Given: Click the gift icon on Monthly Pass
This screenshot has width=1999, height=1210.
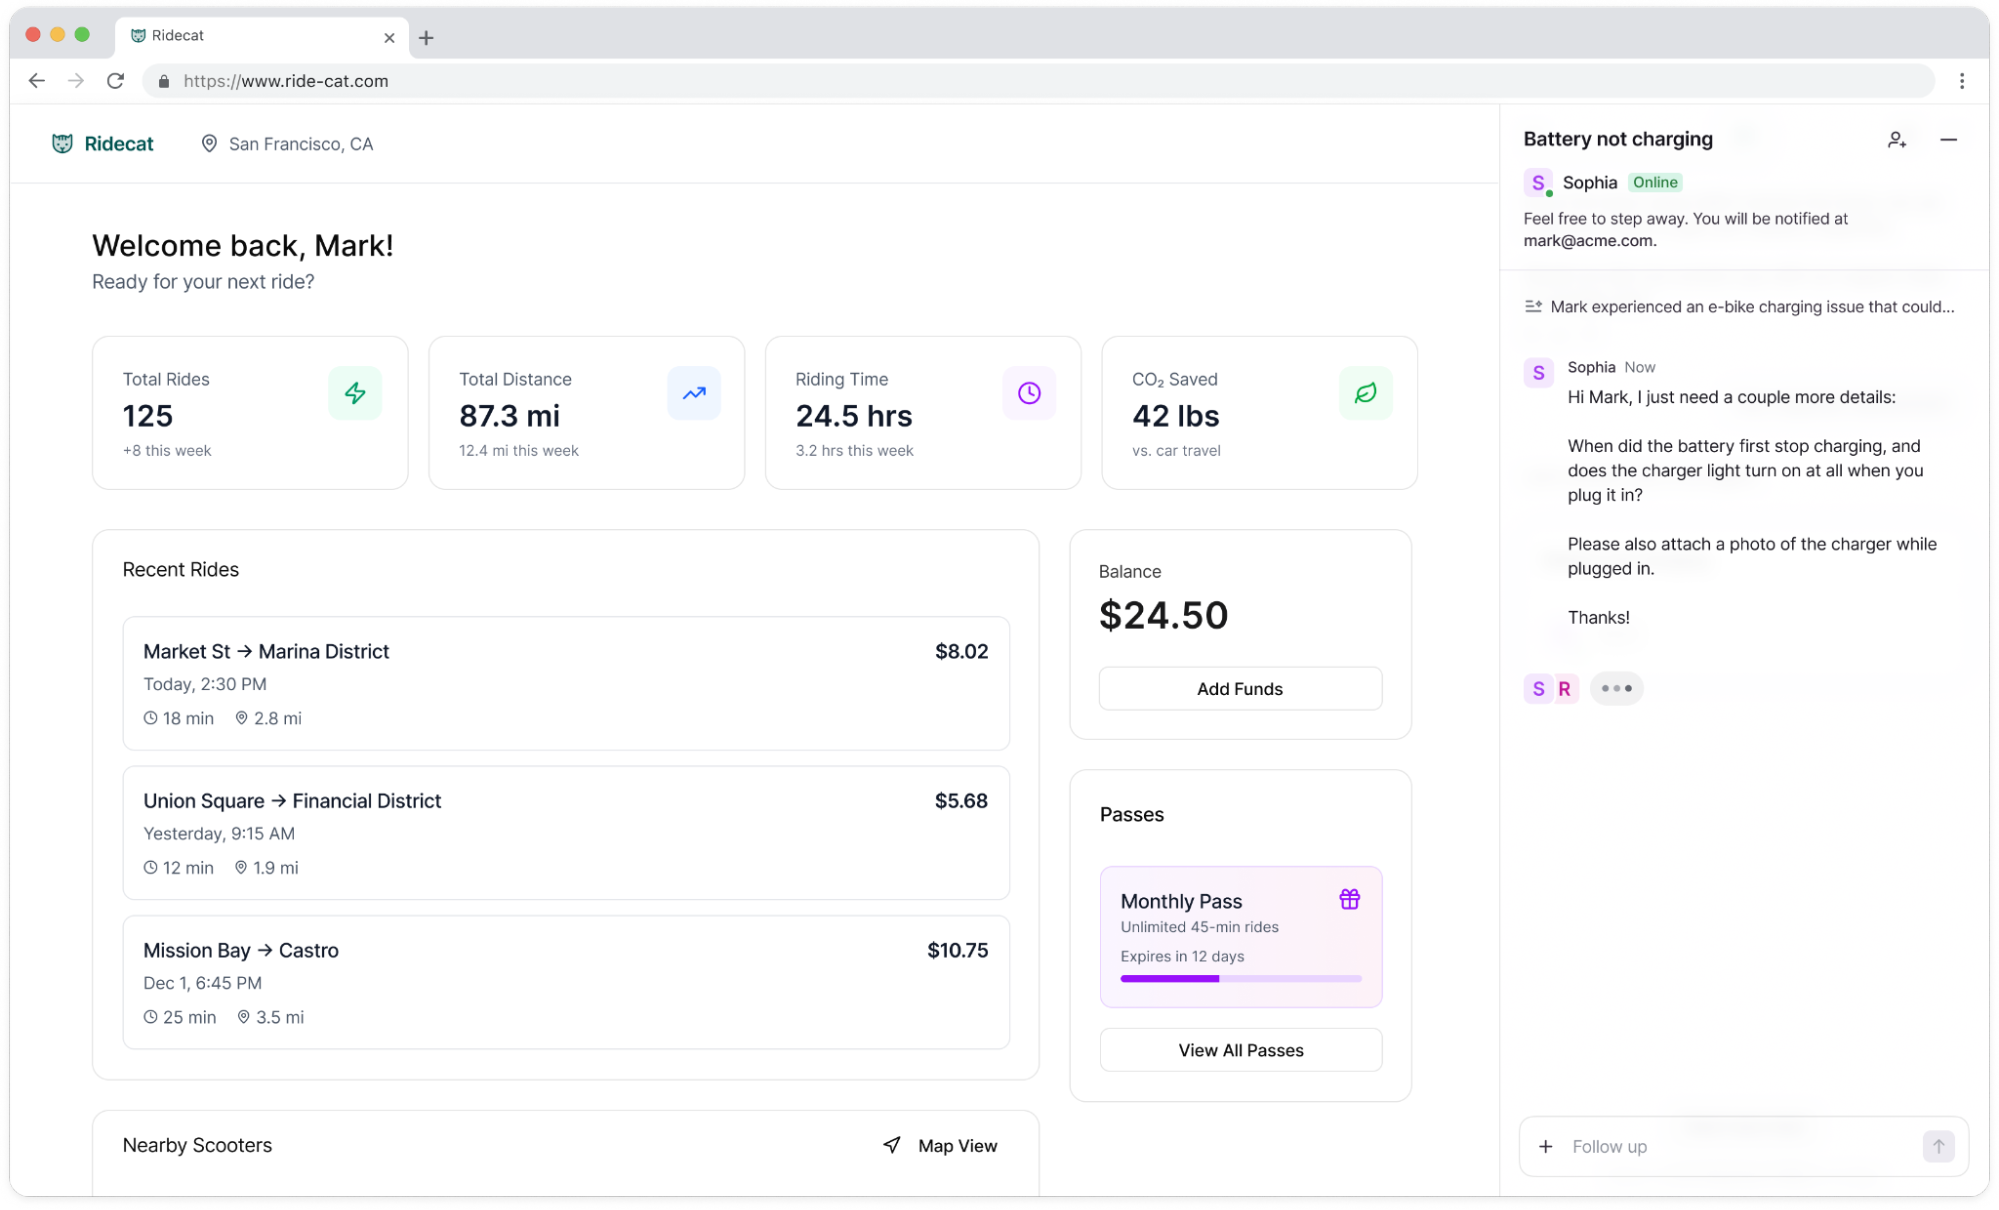Looking at the screenshot, I should 1349,899.
